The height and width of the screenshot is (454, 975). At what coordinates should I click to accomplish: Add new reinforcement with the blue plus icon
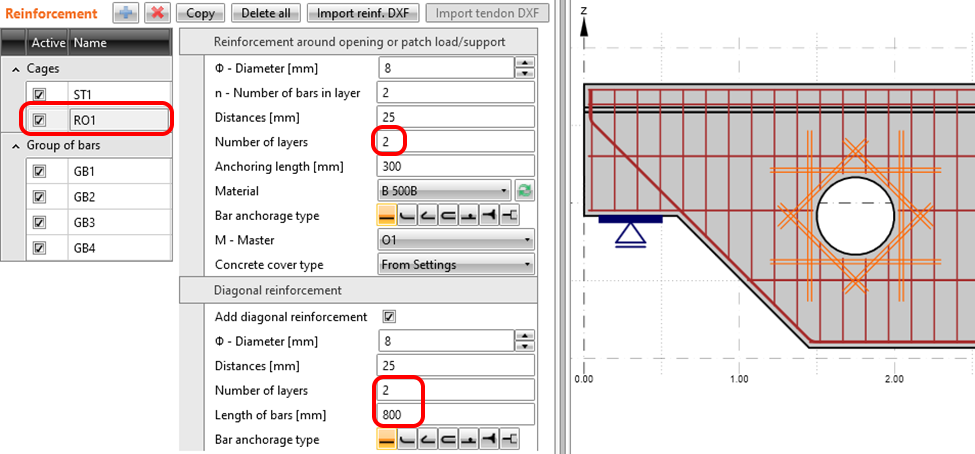pos(125,13)
